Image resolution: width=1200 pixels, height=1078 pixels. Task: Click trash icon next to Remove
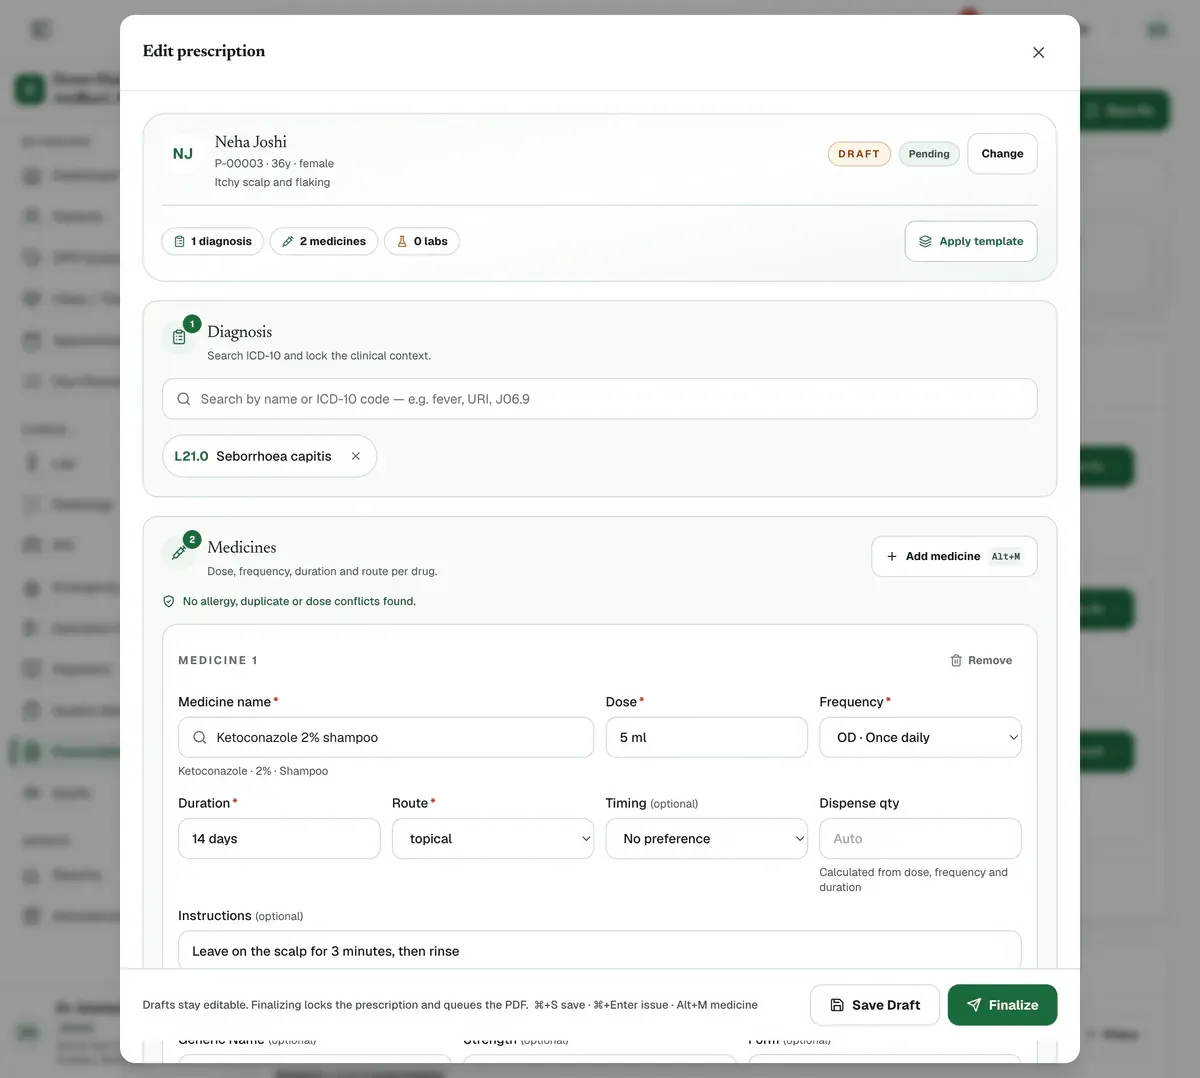[956, 660]
